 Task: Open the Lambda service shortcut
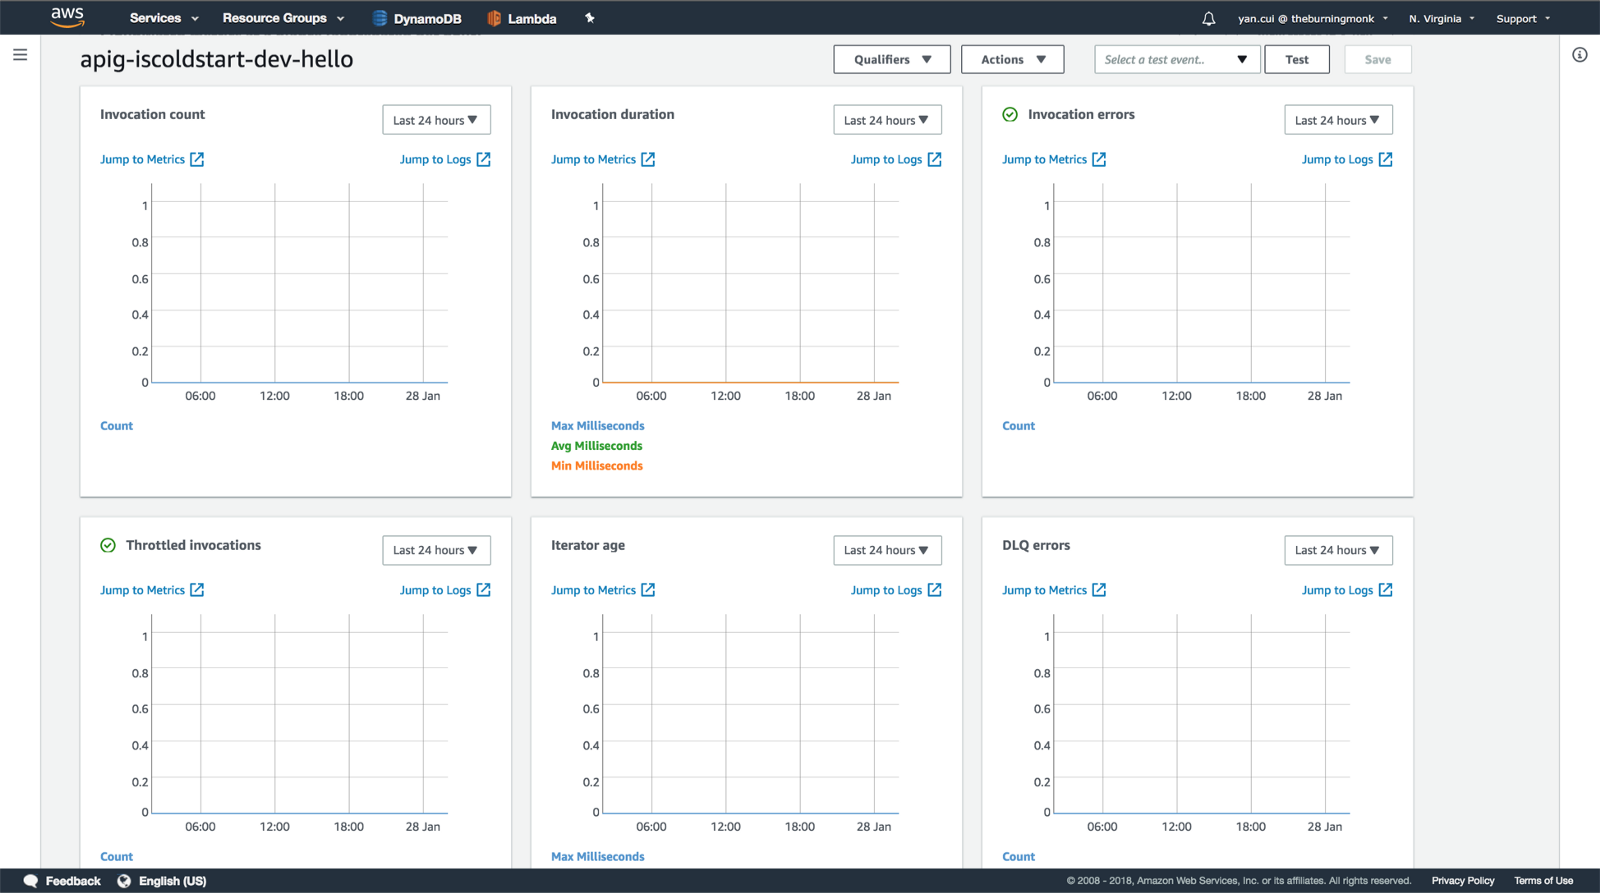point(522,18)
